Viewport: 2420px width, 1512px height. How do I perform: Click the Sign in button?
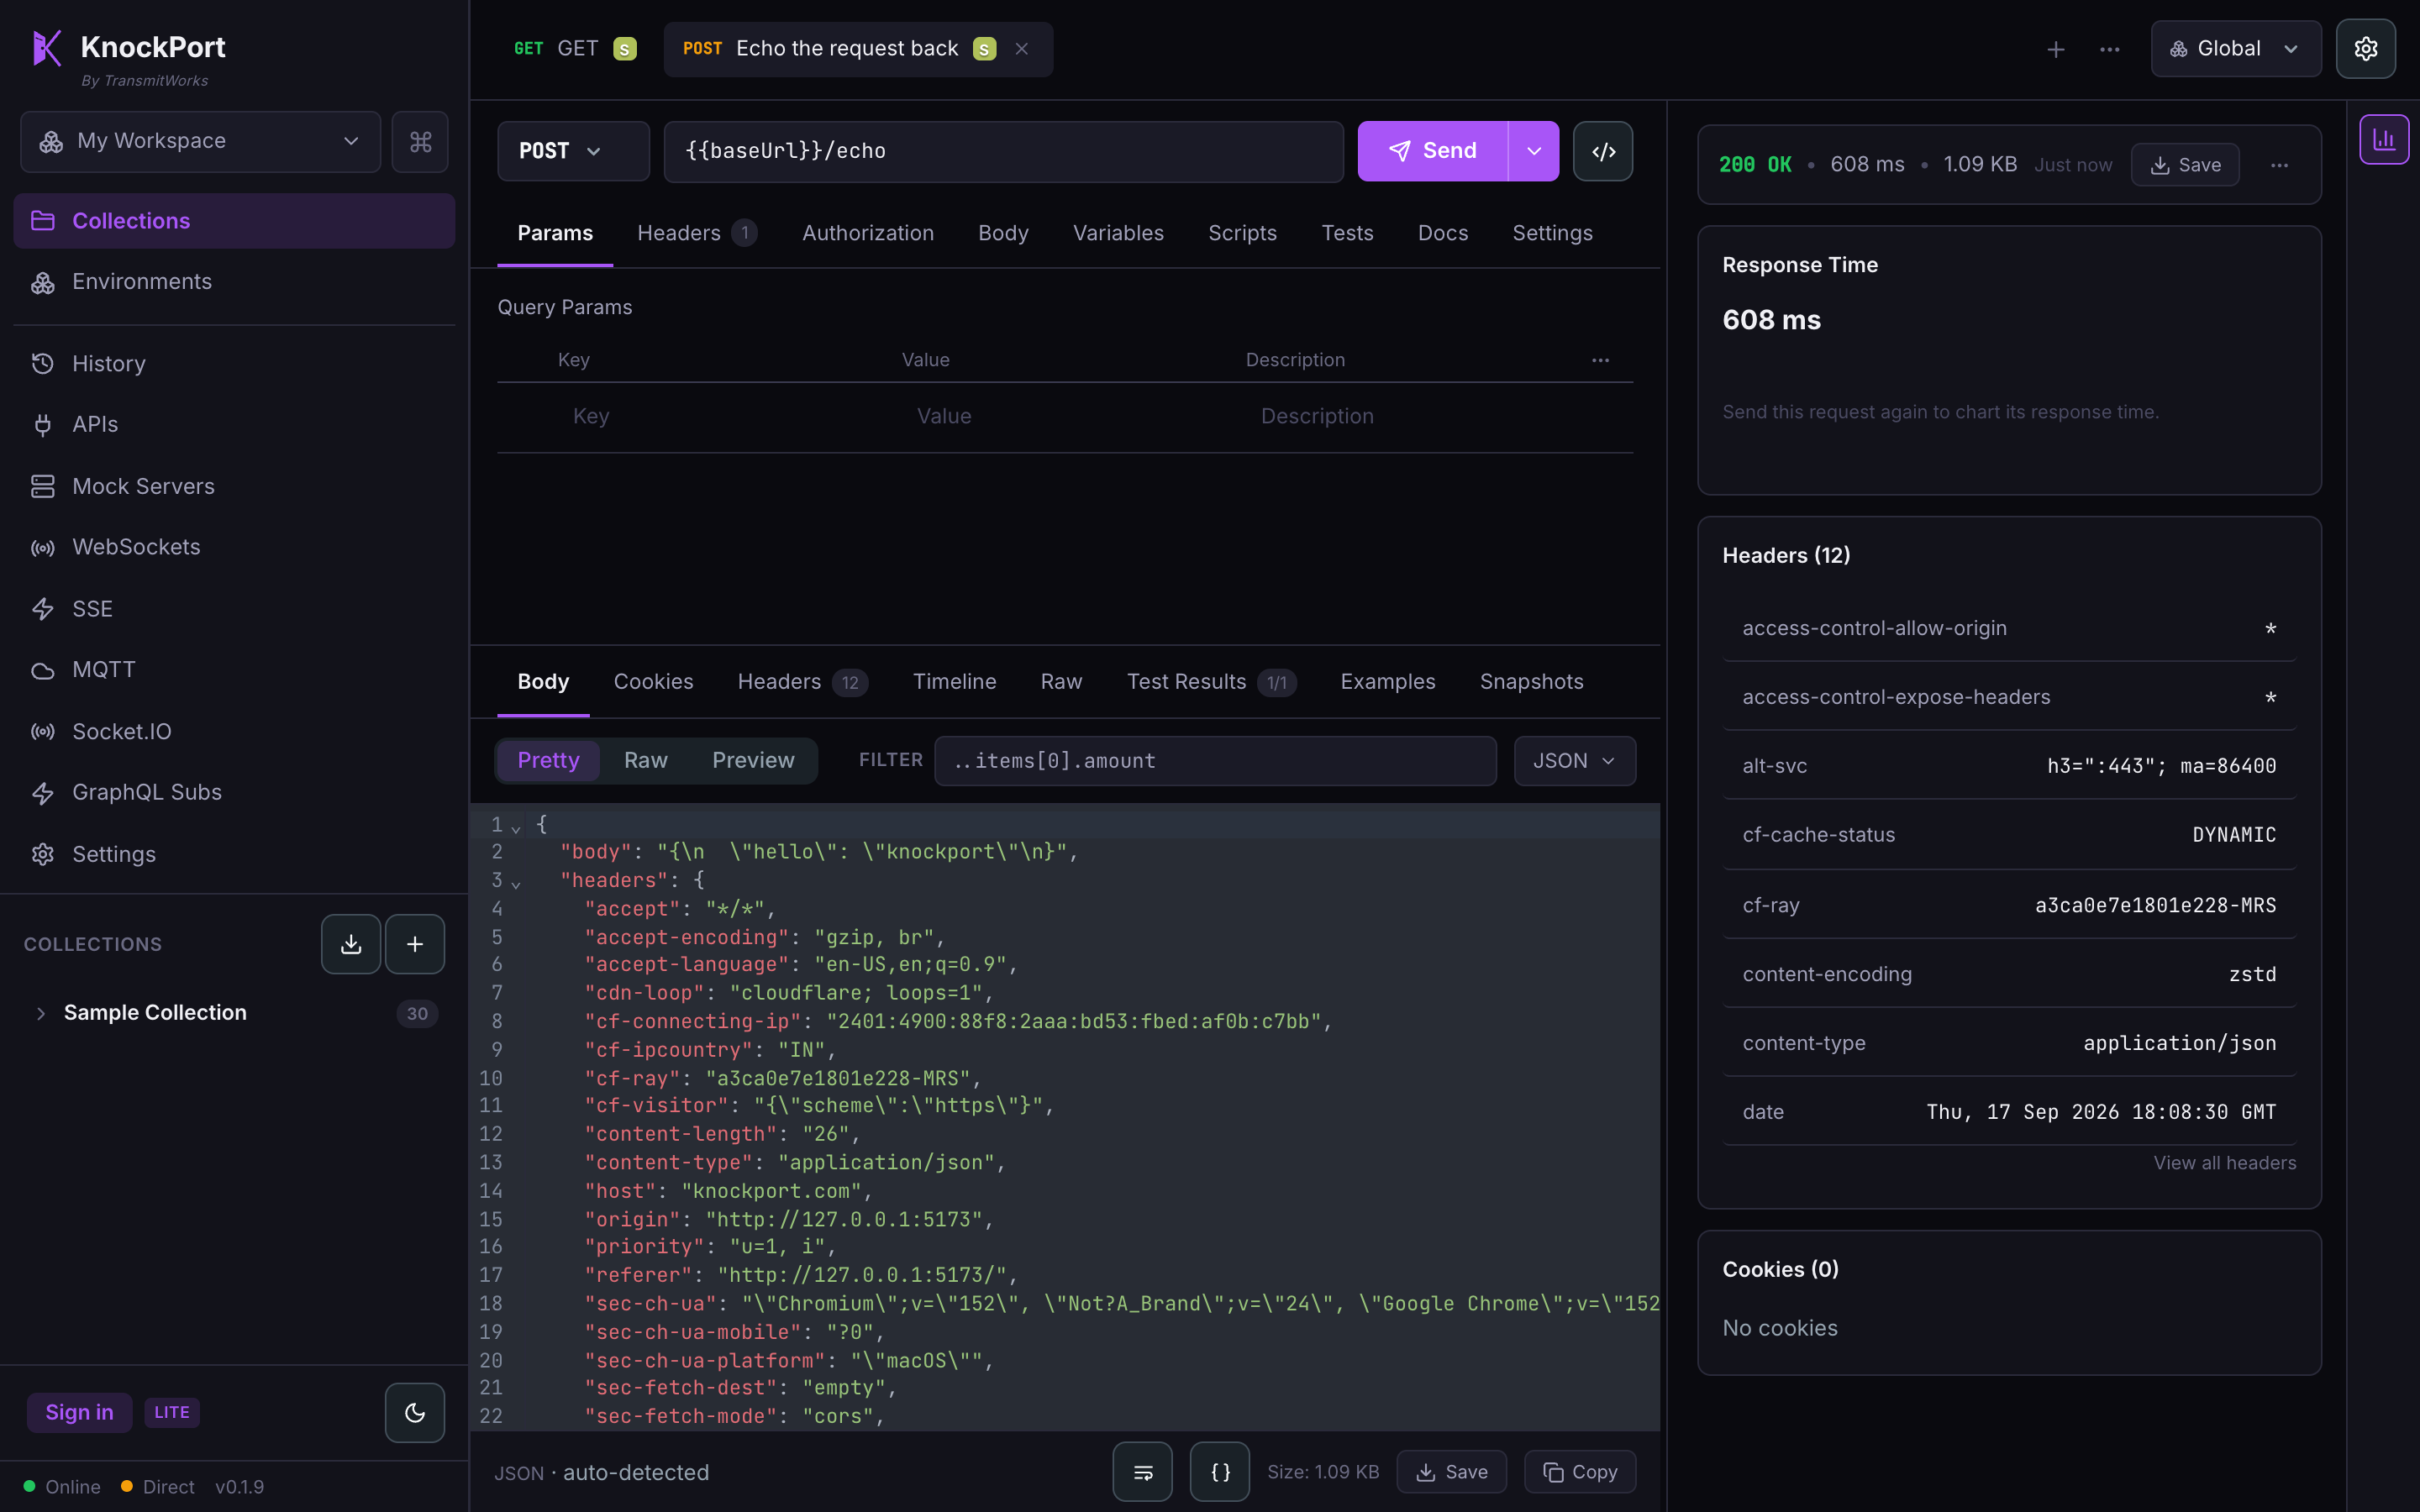[79, 1412]
